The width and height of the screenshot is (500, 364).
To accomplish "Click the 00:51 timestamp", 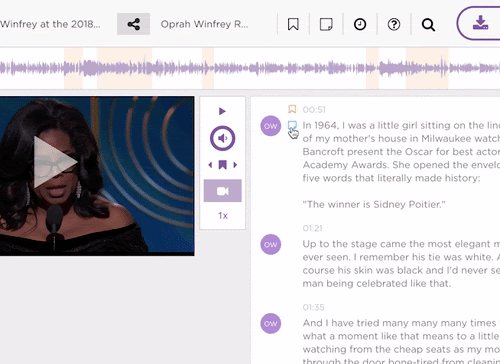I will pos(314,110).
